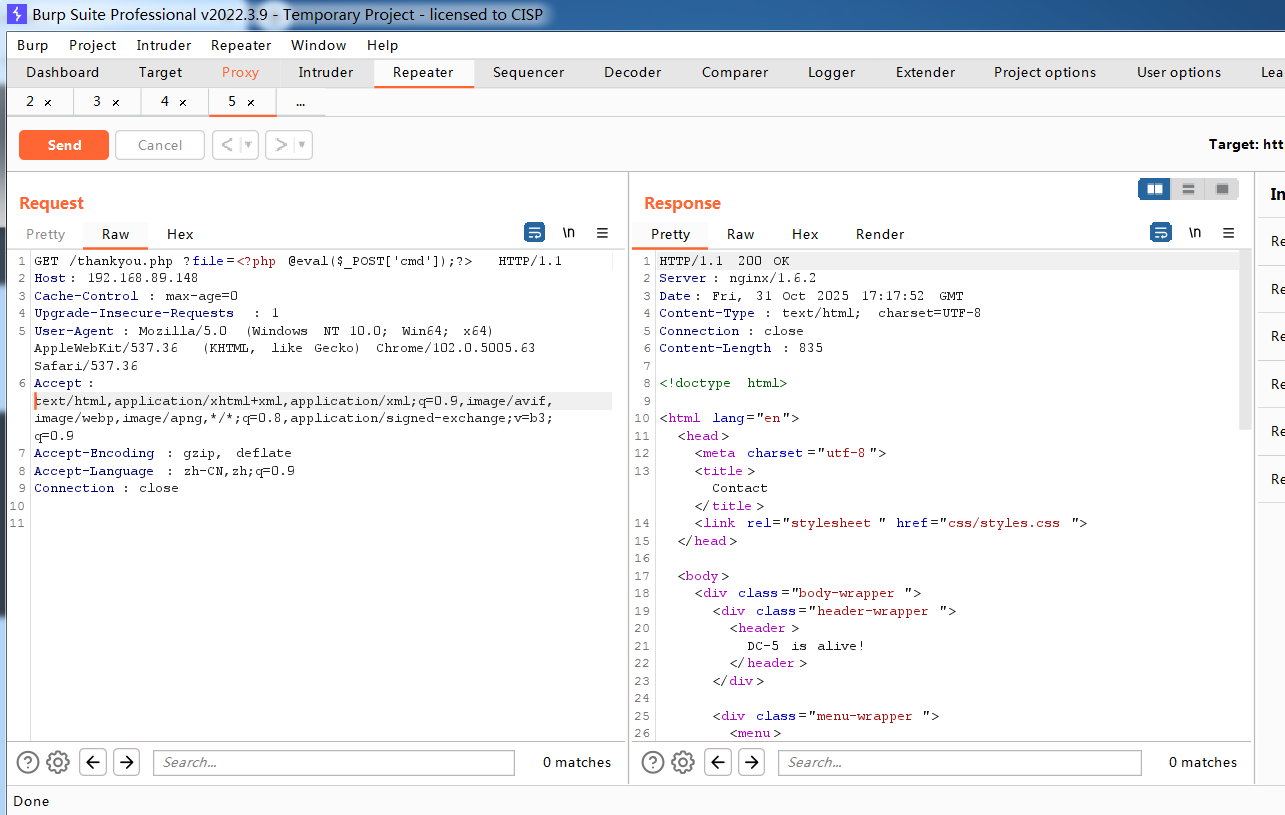Go to previous match in Response search

[x=718, y=762]
